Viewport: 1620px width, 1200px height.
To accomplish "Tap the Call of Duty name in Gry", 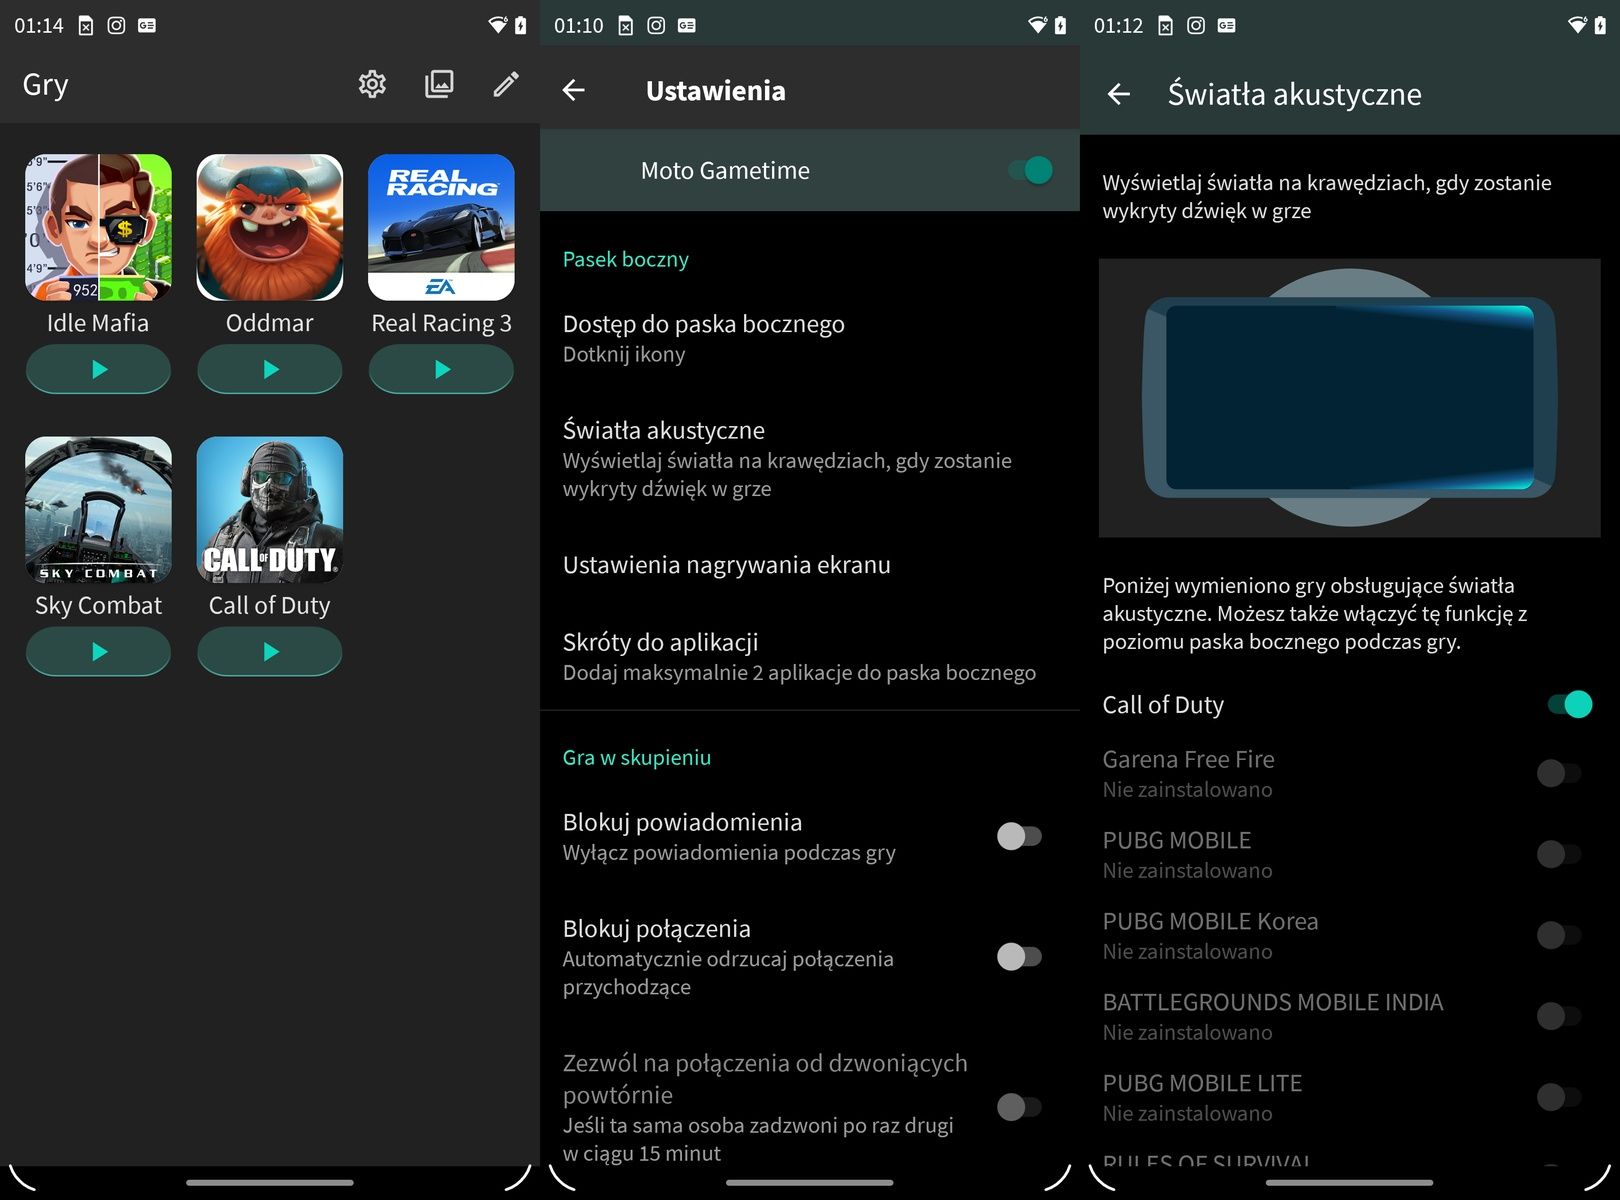I will [270, 605].
